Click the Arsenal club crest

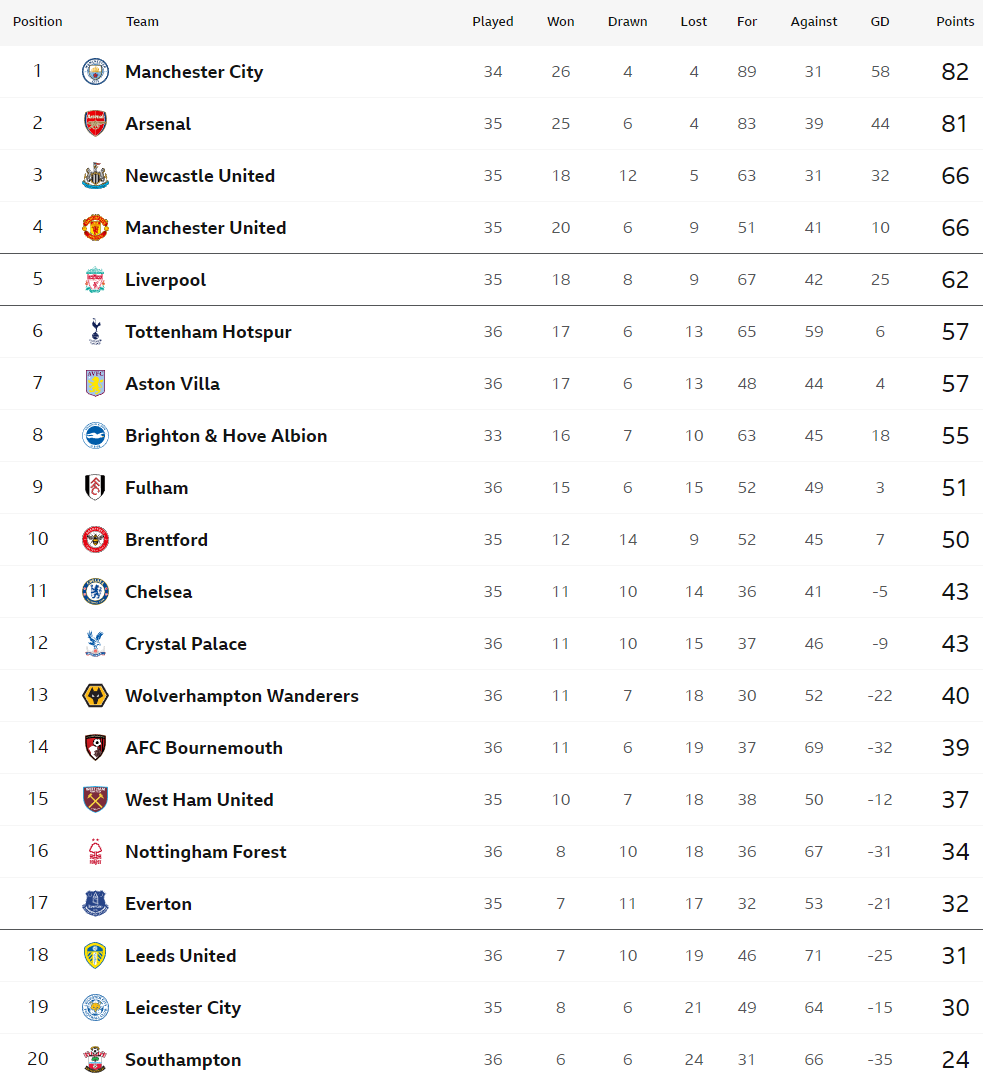[x=95, y=123]
